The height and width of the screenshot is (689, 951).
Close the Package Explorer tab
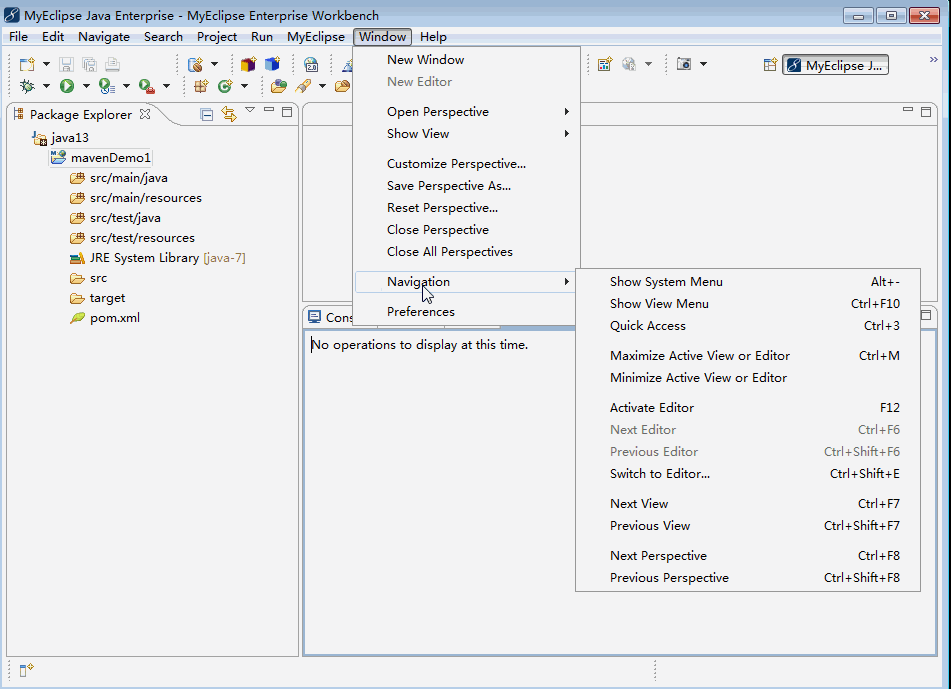(x=145, y=114)
